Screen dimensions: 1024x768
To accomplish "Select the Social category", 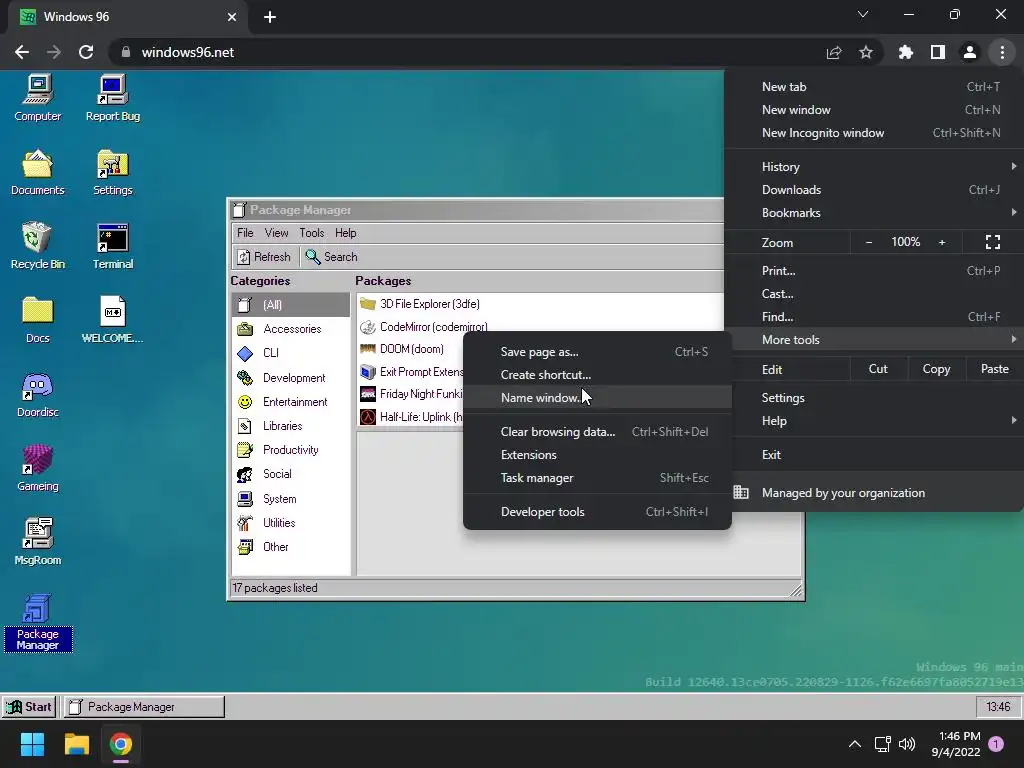I will [291, 474].
